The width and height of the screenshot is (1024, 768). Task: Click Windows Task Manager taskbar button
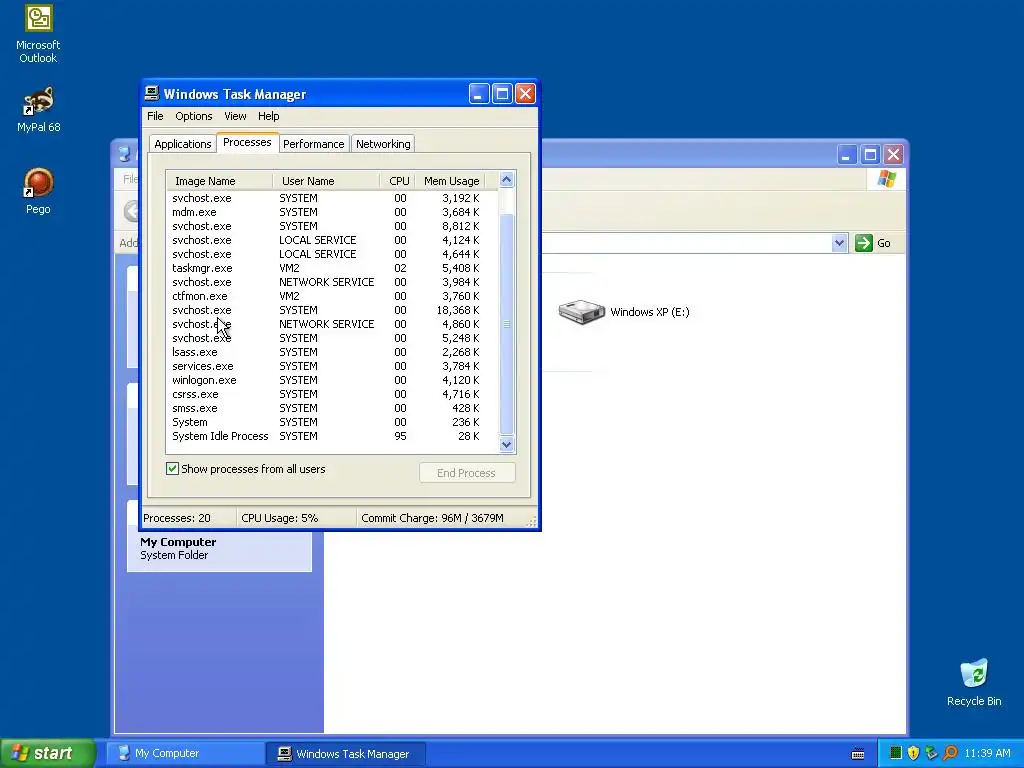[346, 753]
